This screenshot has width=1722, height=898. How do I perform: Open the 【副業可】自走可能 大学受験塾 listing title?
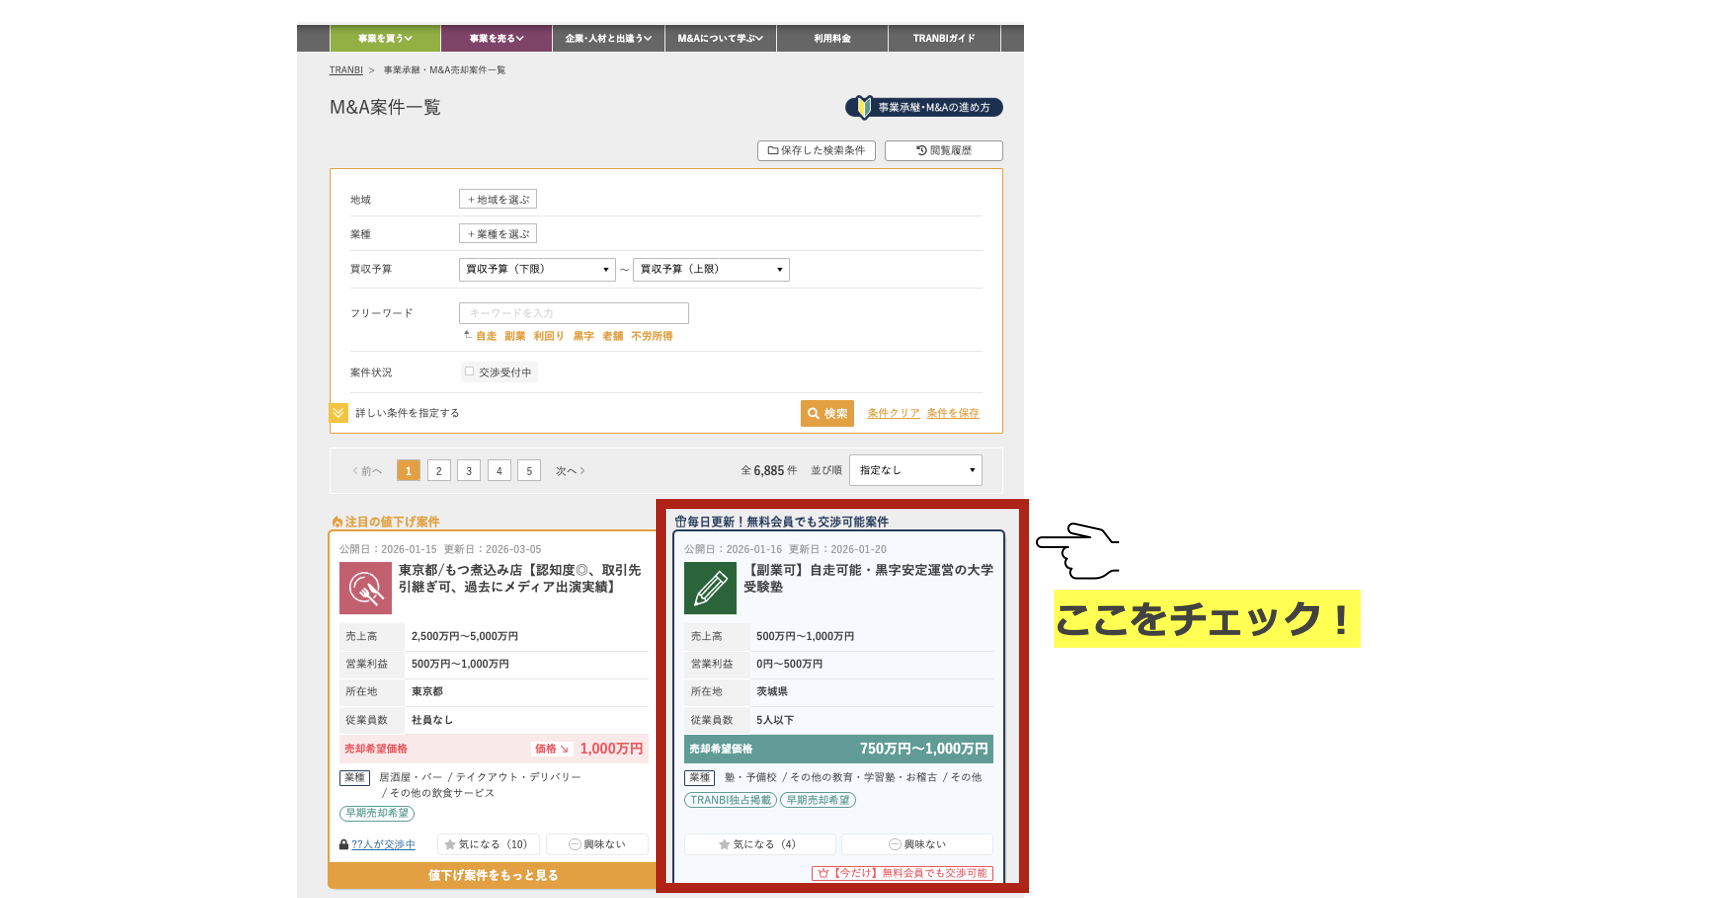coord(868,578)
